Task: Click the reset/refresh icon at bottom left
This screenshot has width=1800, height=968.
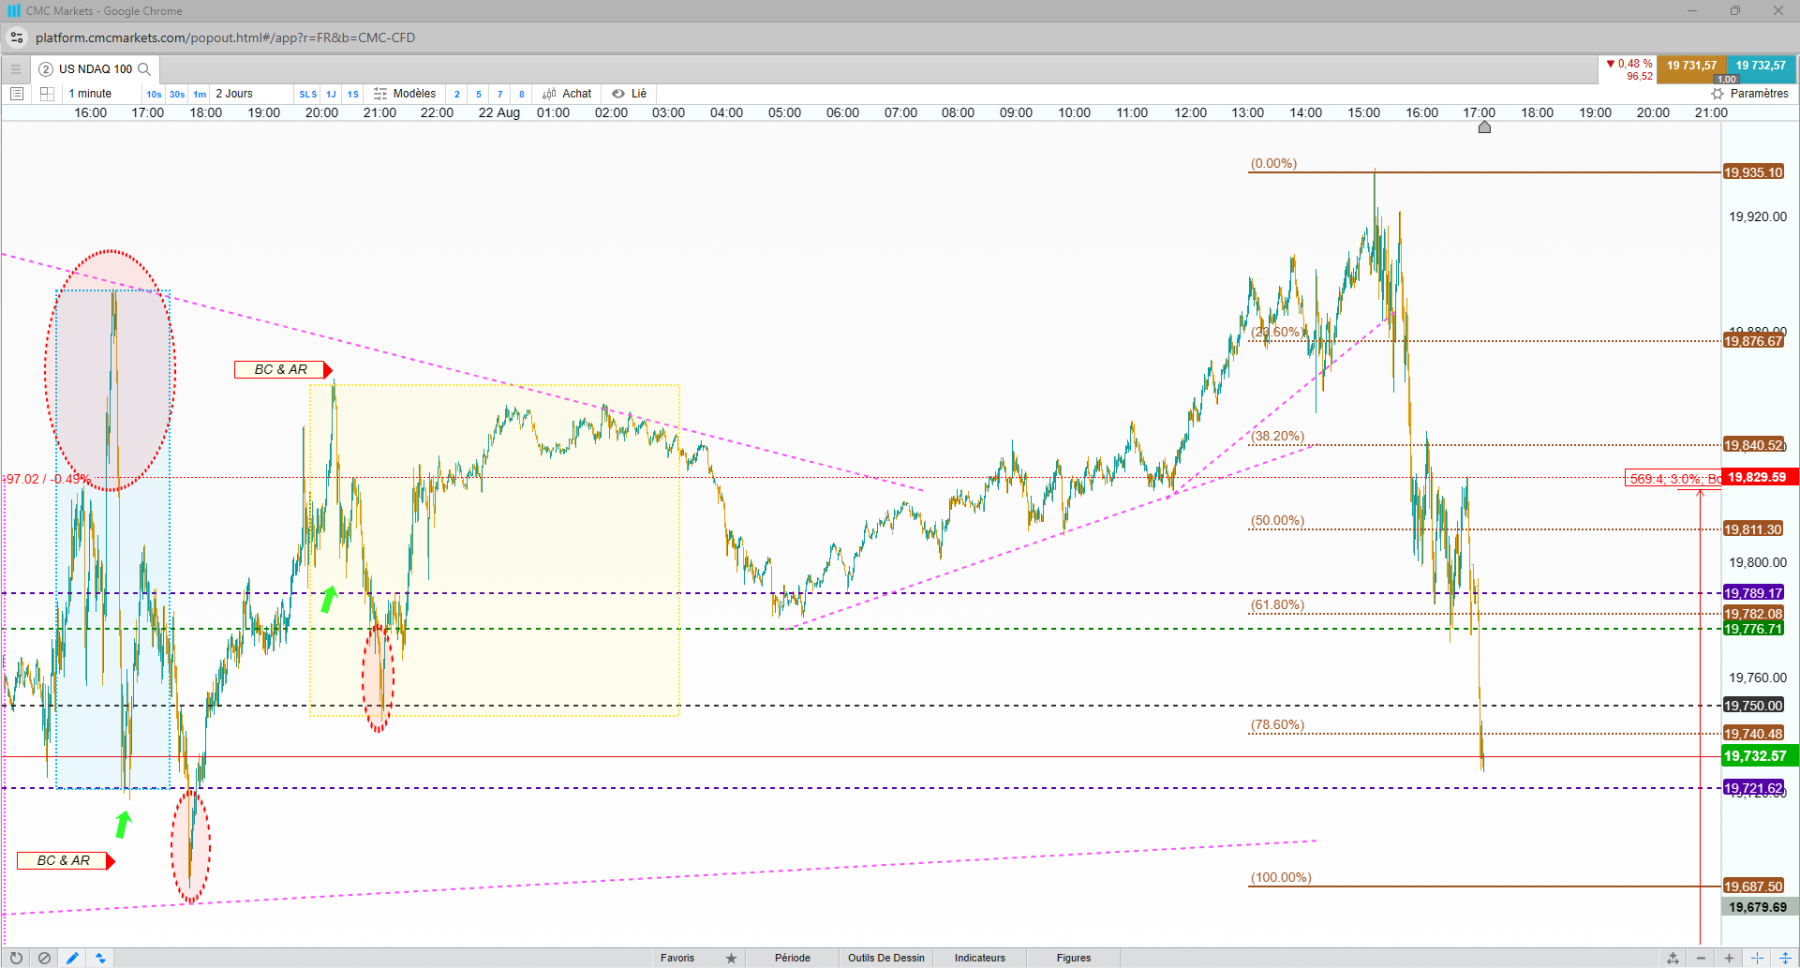Action: (16, 958)
